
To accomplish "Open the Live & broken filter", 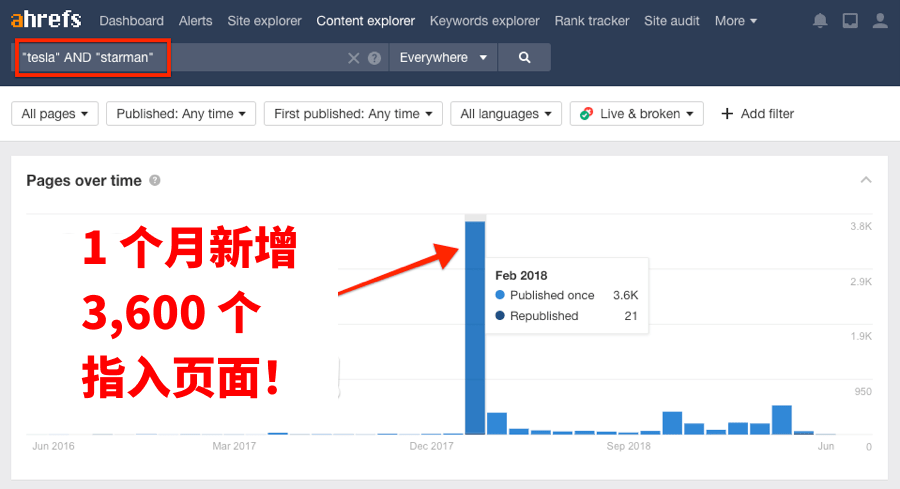I will click(637, 114).
